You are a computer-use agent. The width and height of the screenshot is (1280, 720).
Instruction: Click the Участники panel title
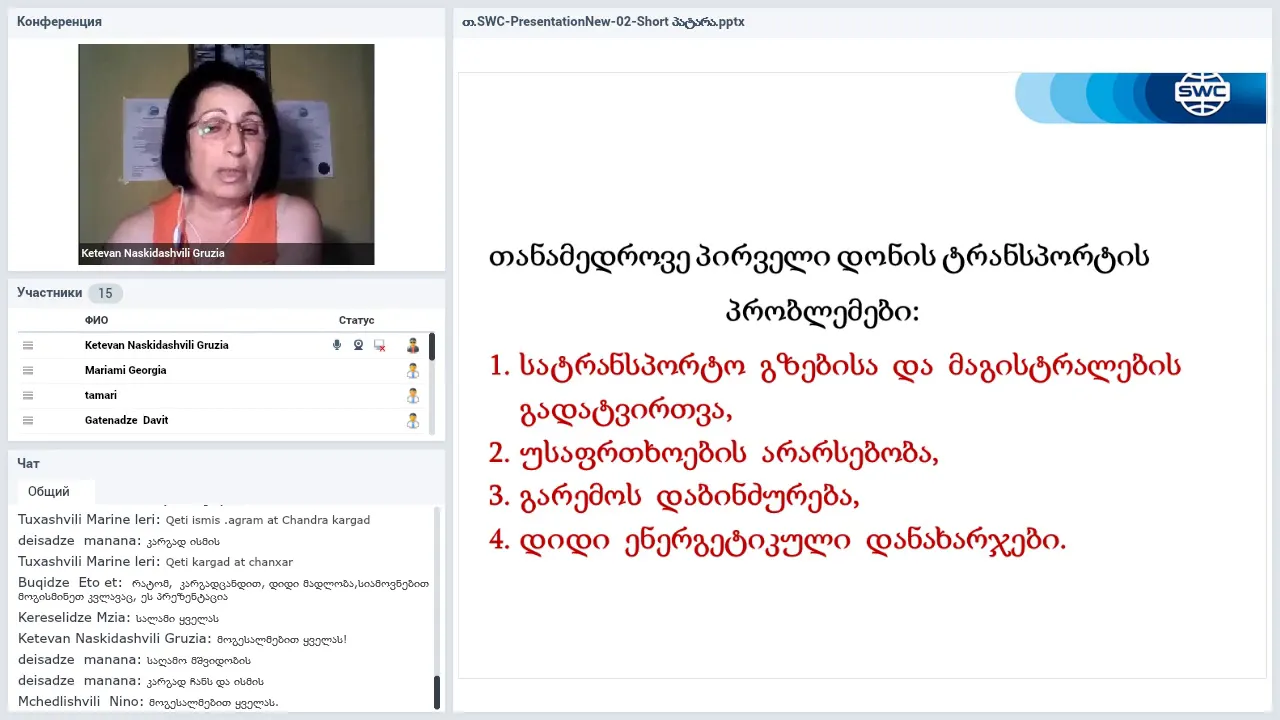(x=49, y=293)
